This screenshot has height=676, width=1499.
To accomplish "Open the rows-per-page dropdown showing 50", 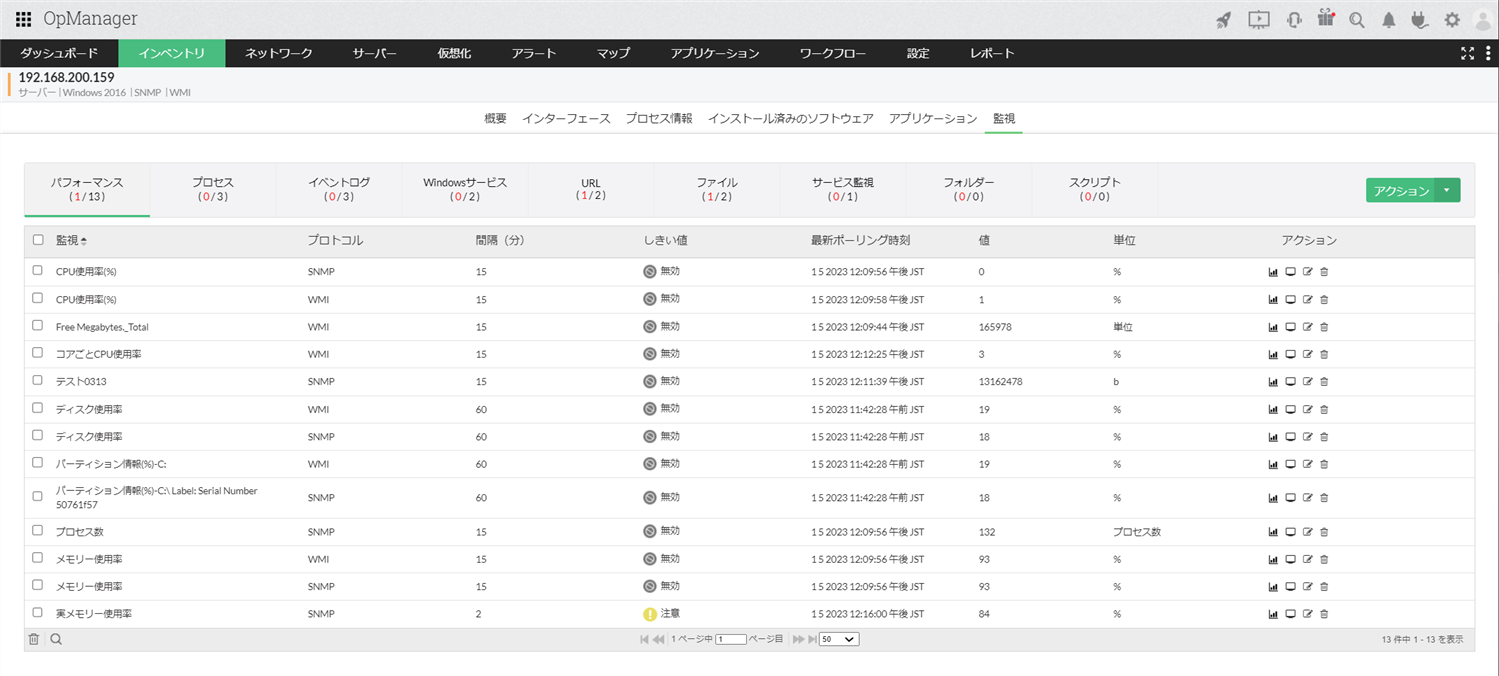I will click(838, 640).
